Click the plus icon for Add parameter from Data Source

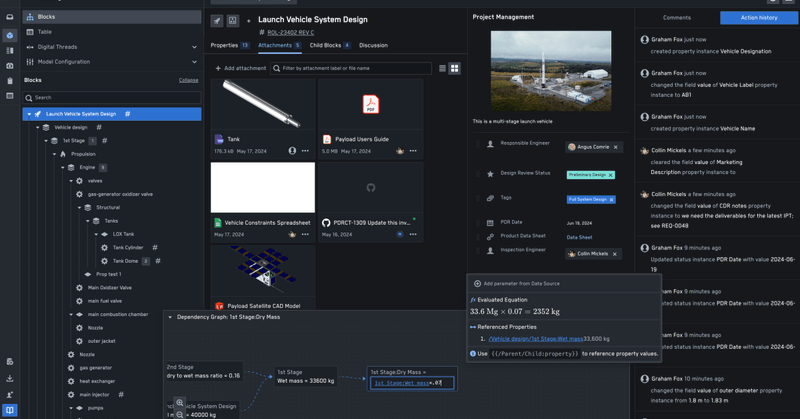point(478,283)
